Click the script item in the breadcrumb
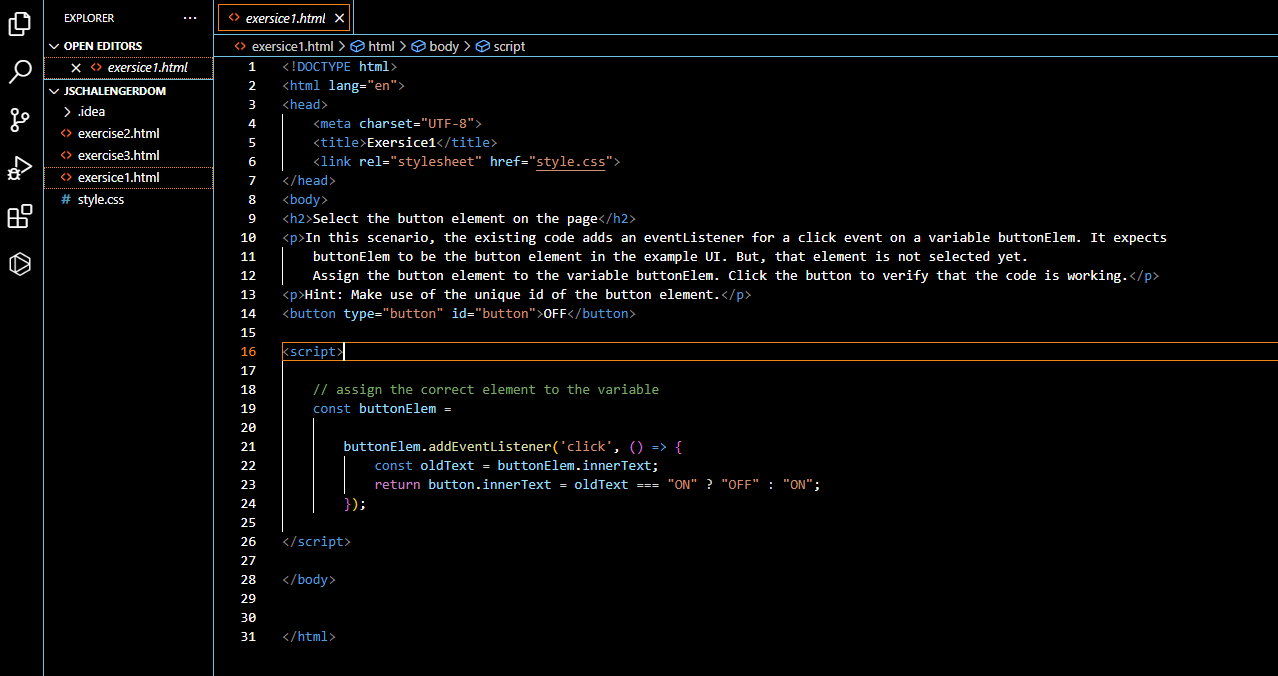Image resolution: width=1278 pixels, height=676 pixels. (507, 46)
